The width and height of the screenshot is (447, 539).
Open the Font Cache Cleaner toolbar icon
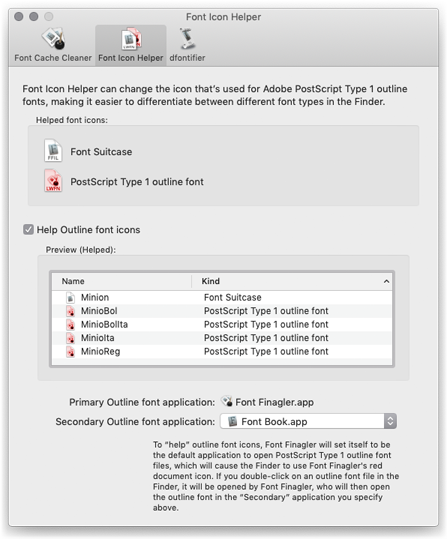click(x=53, y=38)
